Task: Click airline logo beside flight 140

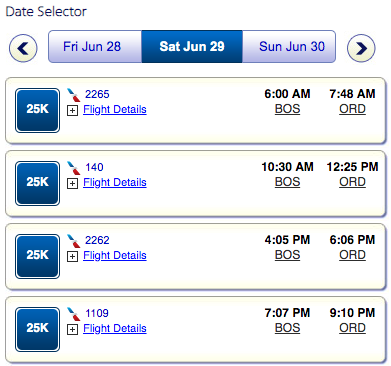Action: pos(74,168)
